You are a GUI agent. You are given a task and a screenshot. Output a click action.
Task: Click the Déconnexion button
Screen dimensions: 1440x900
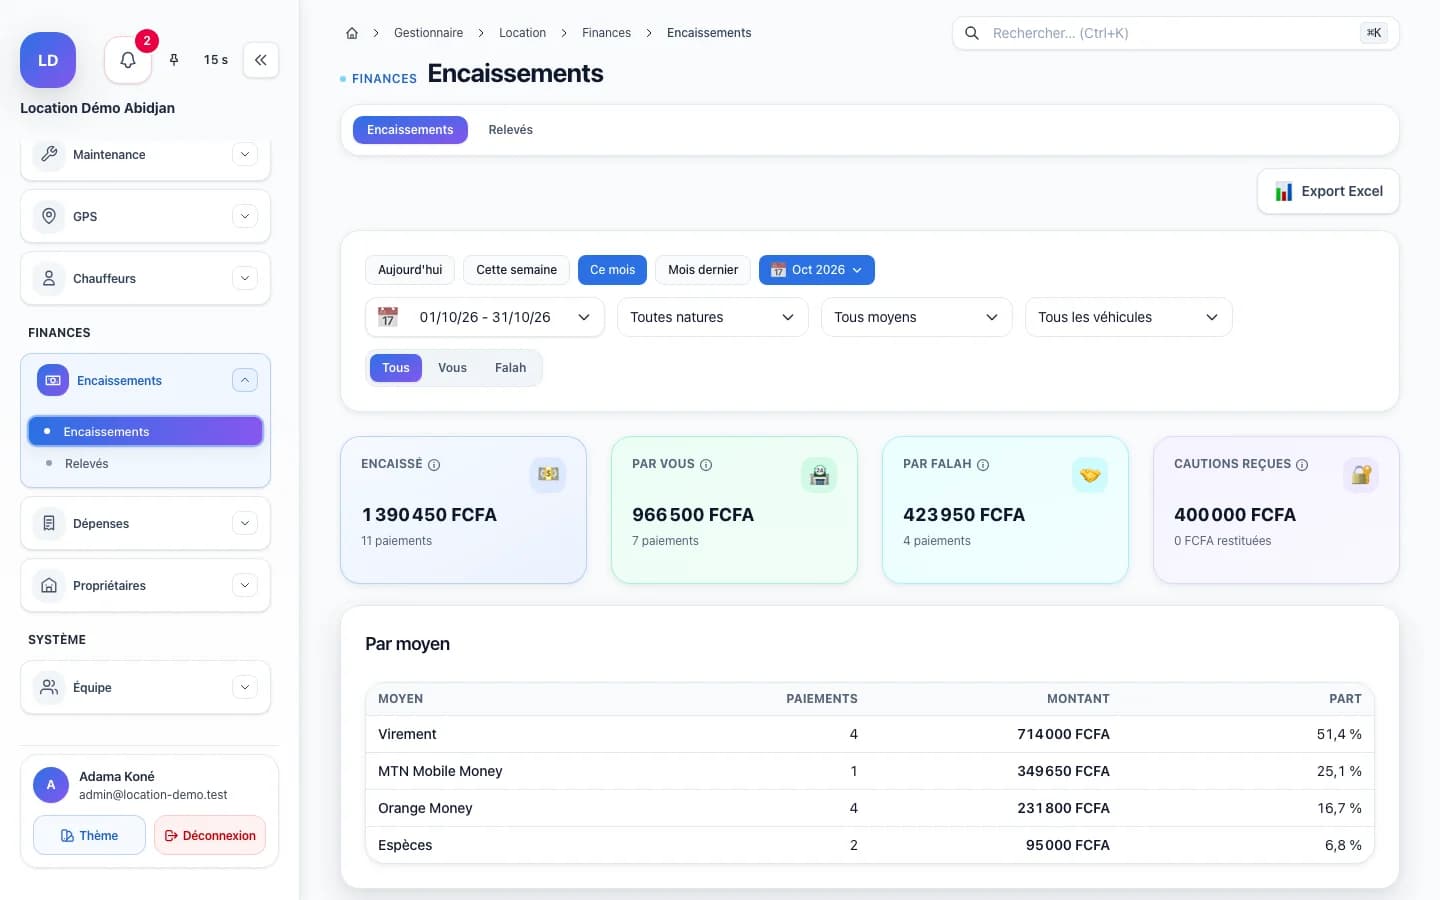coord(210,835)
